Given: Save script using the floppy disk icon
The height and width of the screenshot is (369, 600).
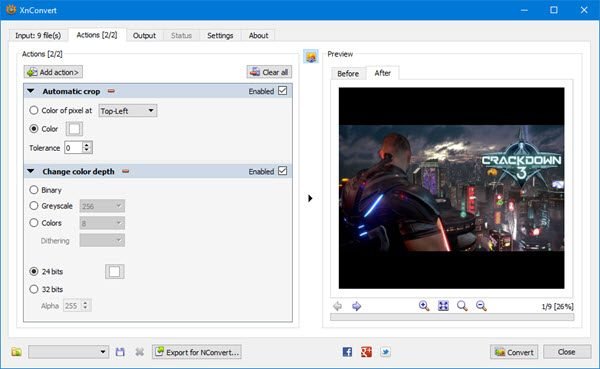Looking at the screenshot, I should (x=120, y=352).
